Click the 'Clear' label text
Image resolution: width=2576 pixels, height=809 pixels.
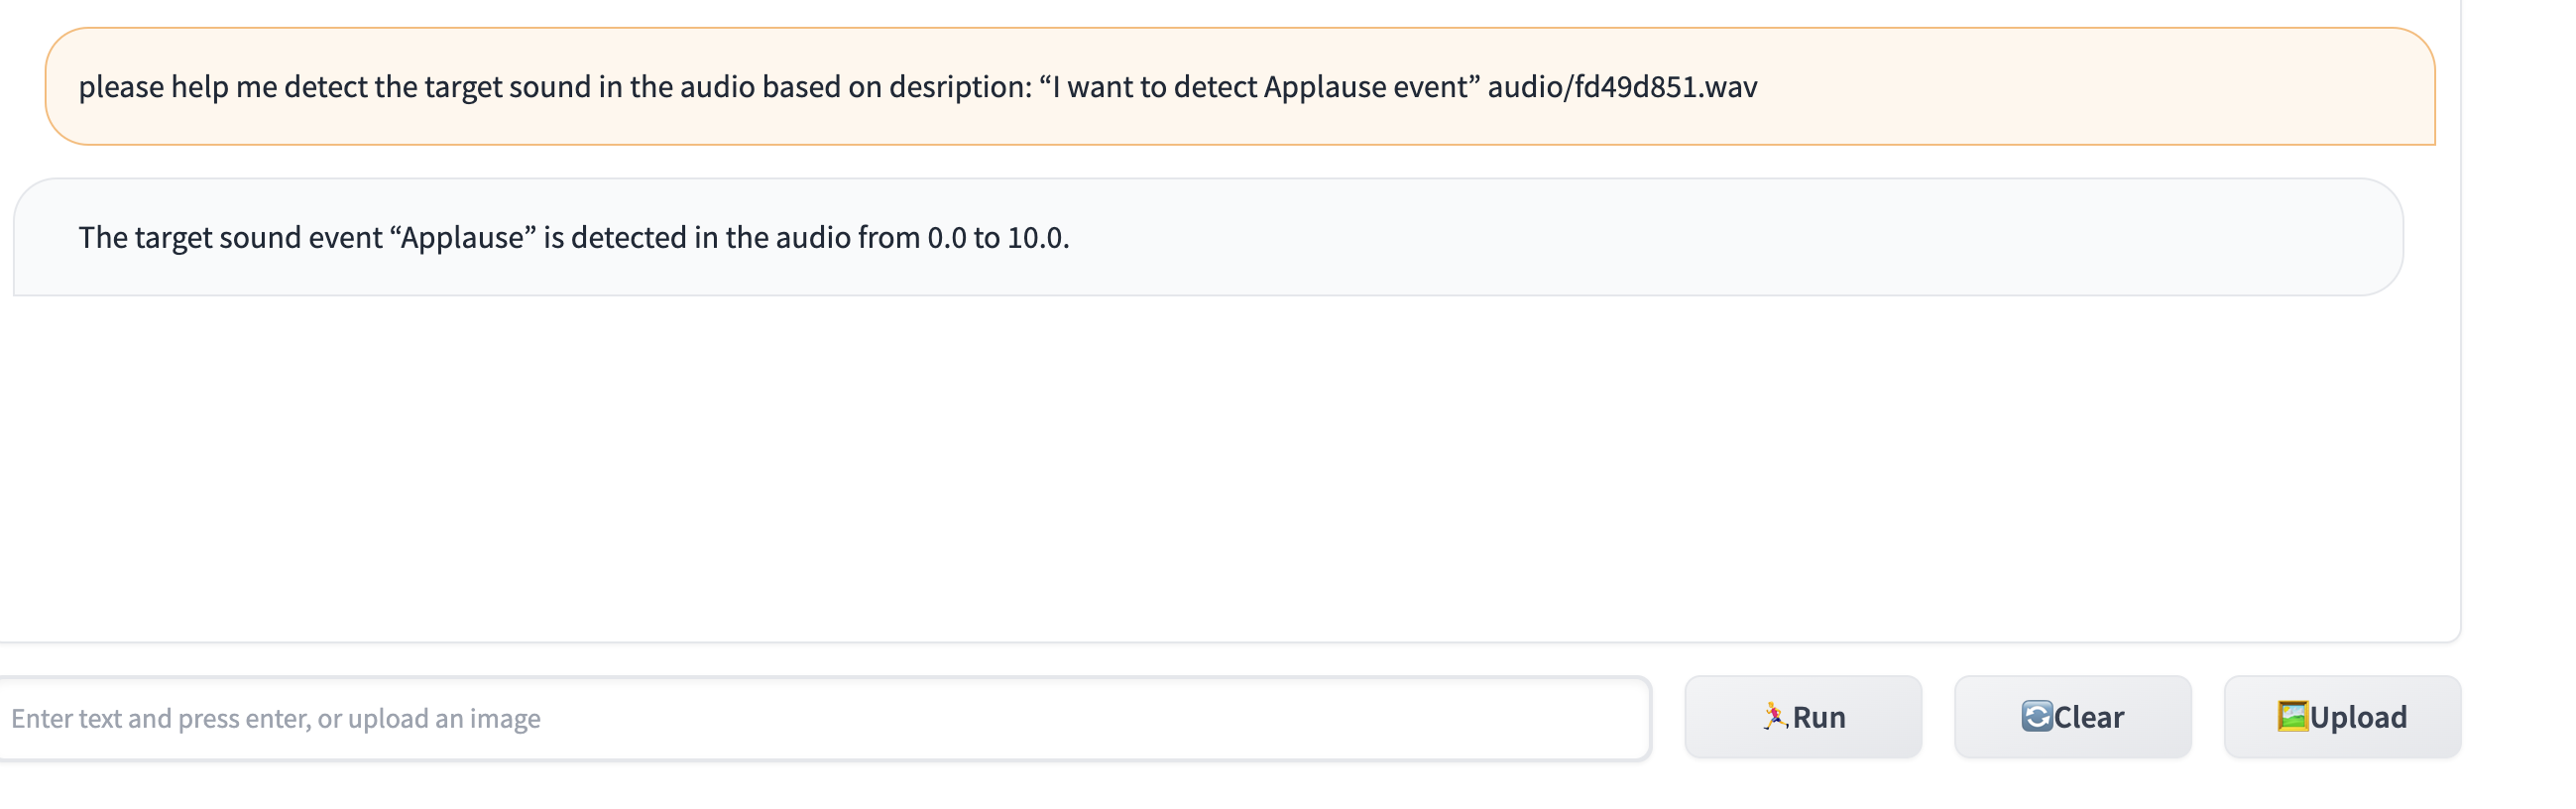[2088, 717]
